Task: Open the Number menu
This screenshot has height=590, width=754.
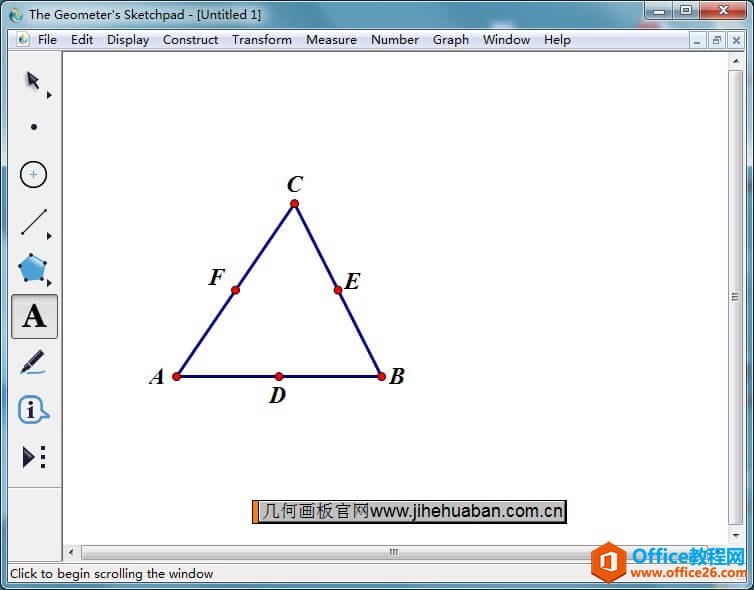Action: tap(395, 39)
